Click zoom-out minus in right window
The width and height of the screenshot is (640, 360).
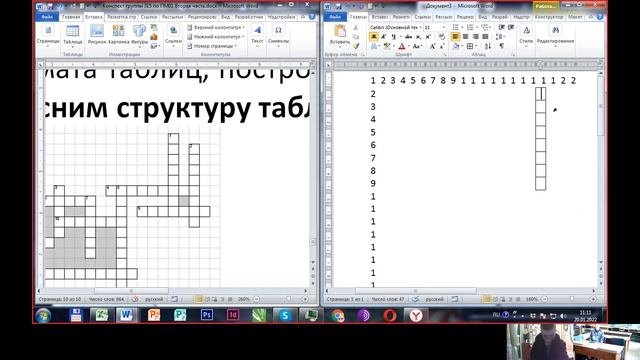544,299
